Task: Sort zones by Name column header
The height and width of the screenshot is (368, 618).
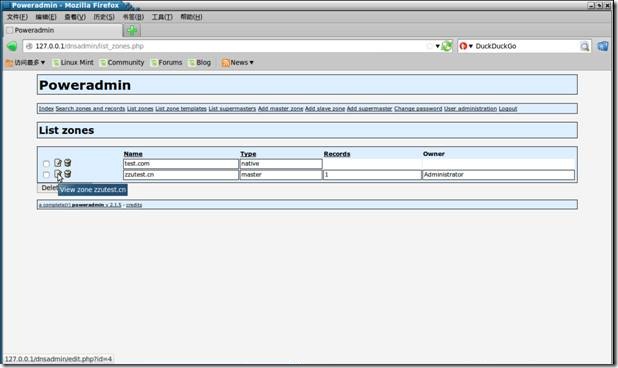Action: tap(133, 154)
